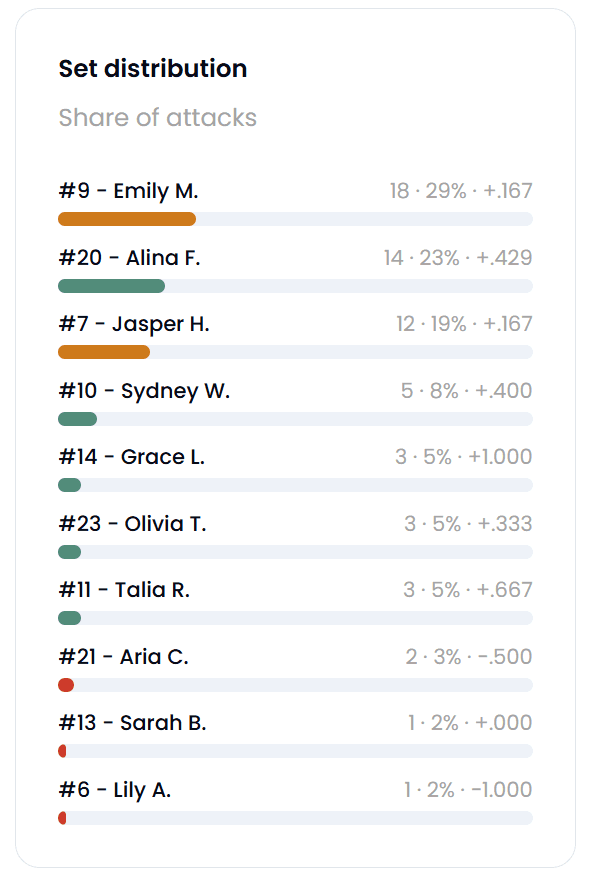Open the #23 - Olivia T. entry
This screenshot has height=879, width=589.
pyautogui.click(x=132, y=524)
